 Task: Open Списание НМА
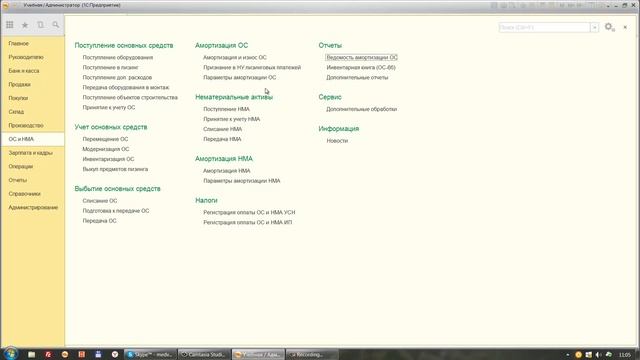[223, 129]
